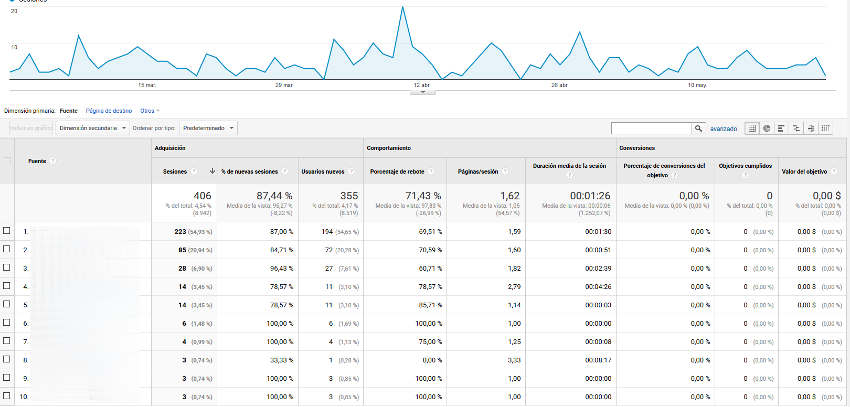
Task: Click the avanzado filter link
Action: point(723,128)
